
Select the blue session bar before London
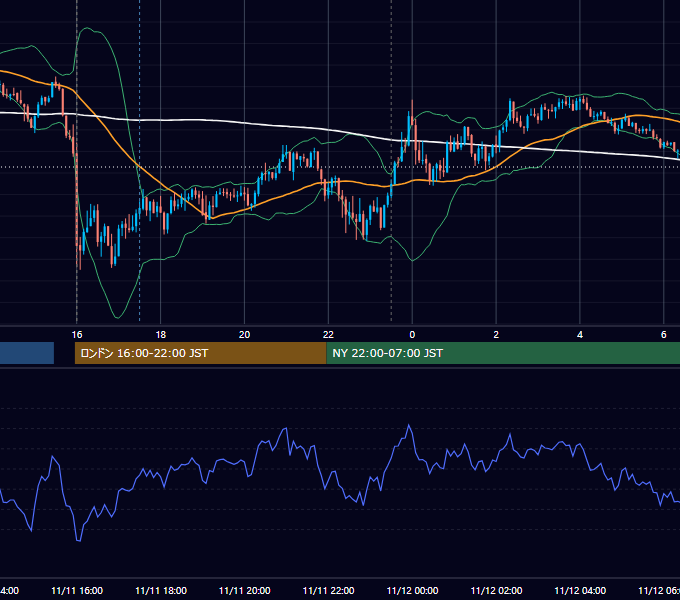[27, 353]
